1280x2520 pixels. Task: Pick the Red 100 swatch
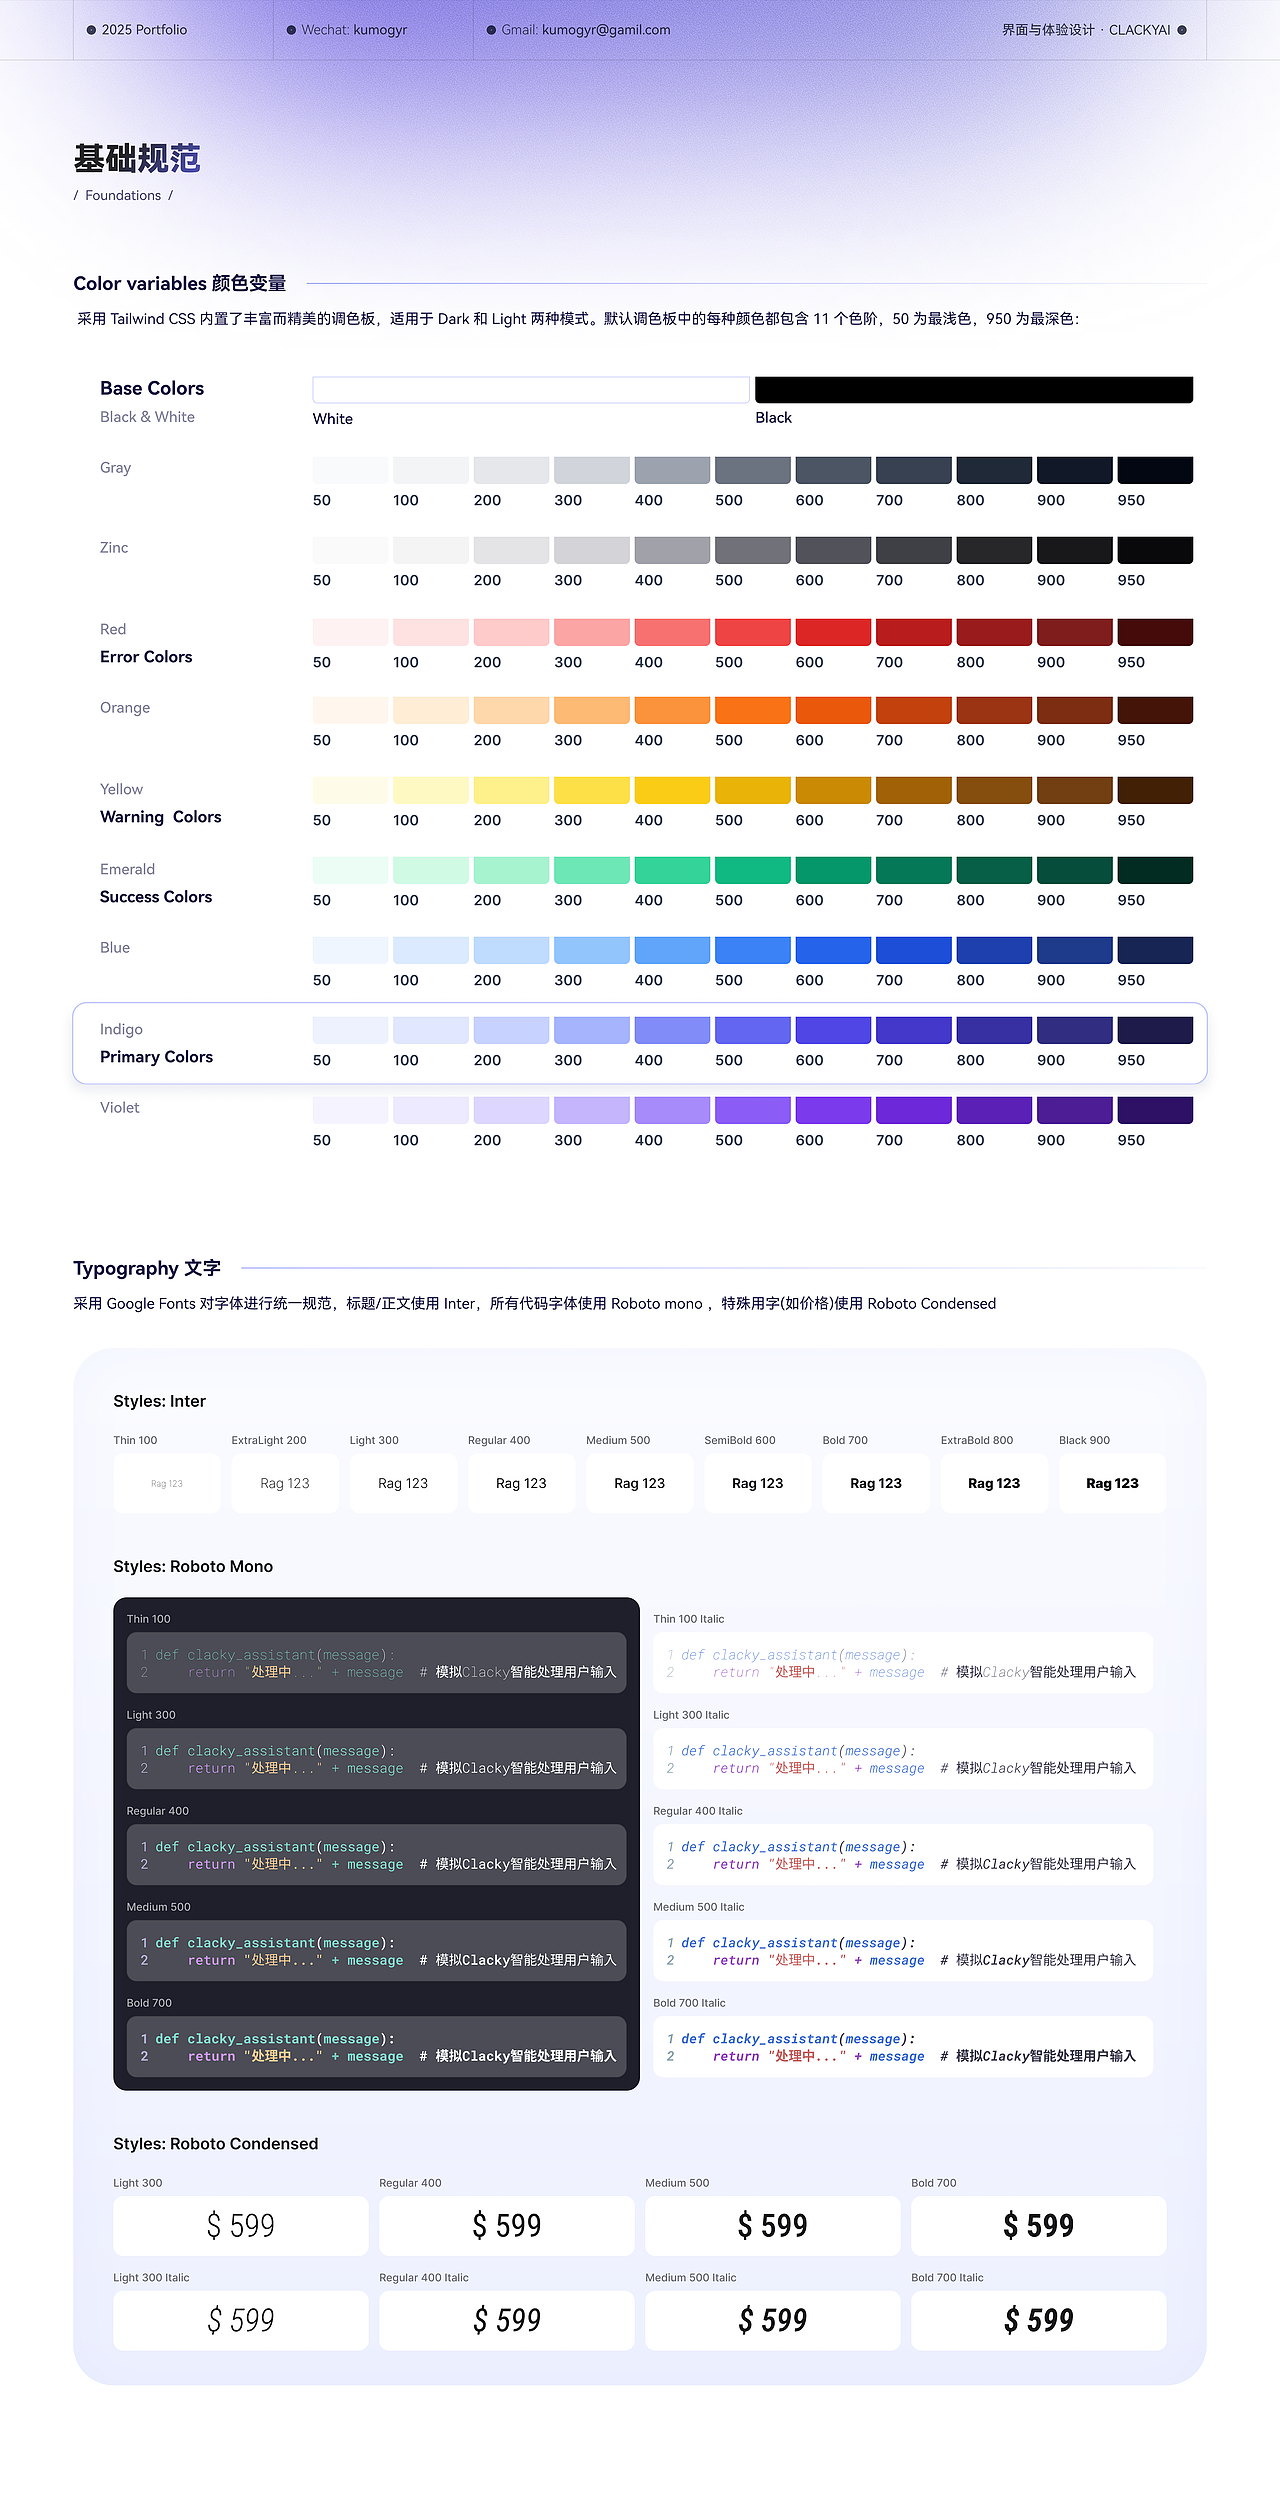tap(431, 632)
